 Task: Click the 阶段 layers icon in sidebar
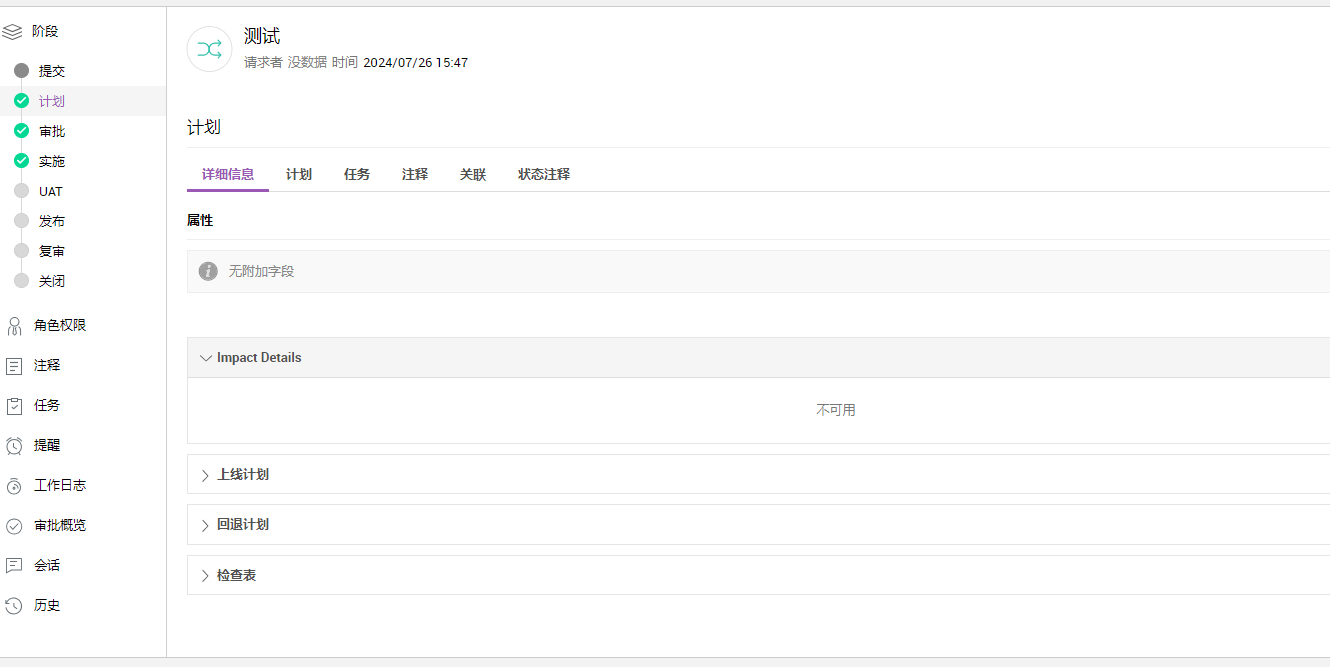(x=12, y=32)
